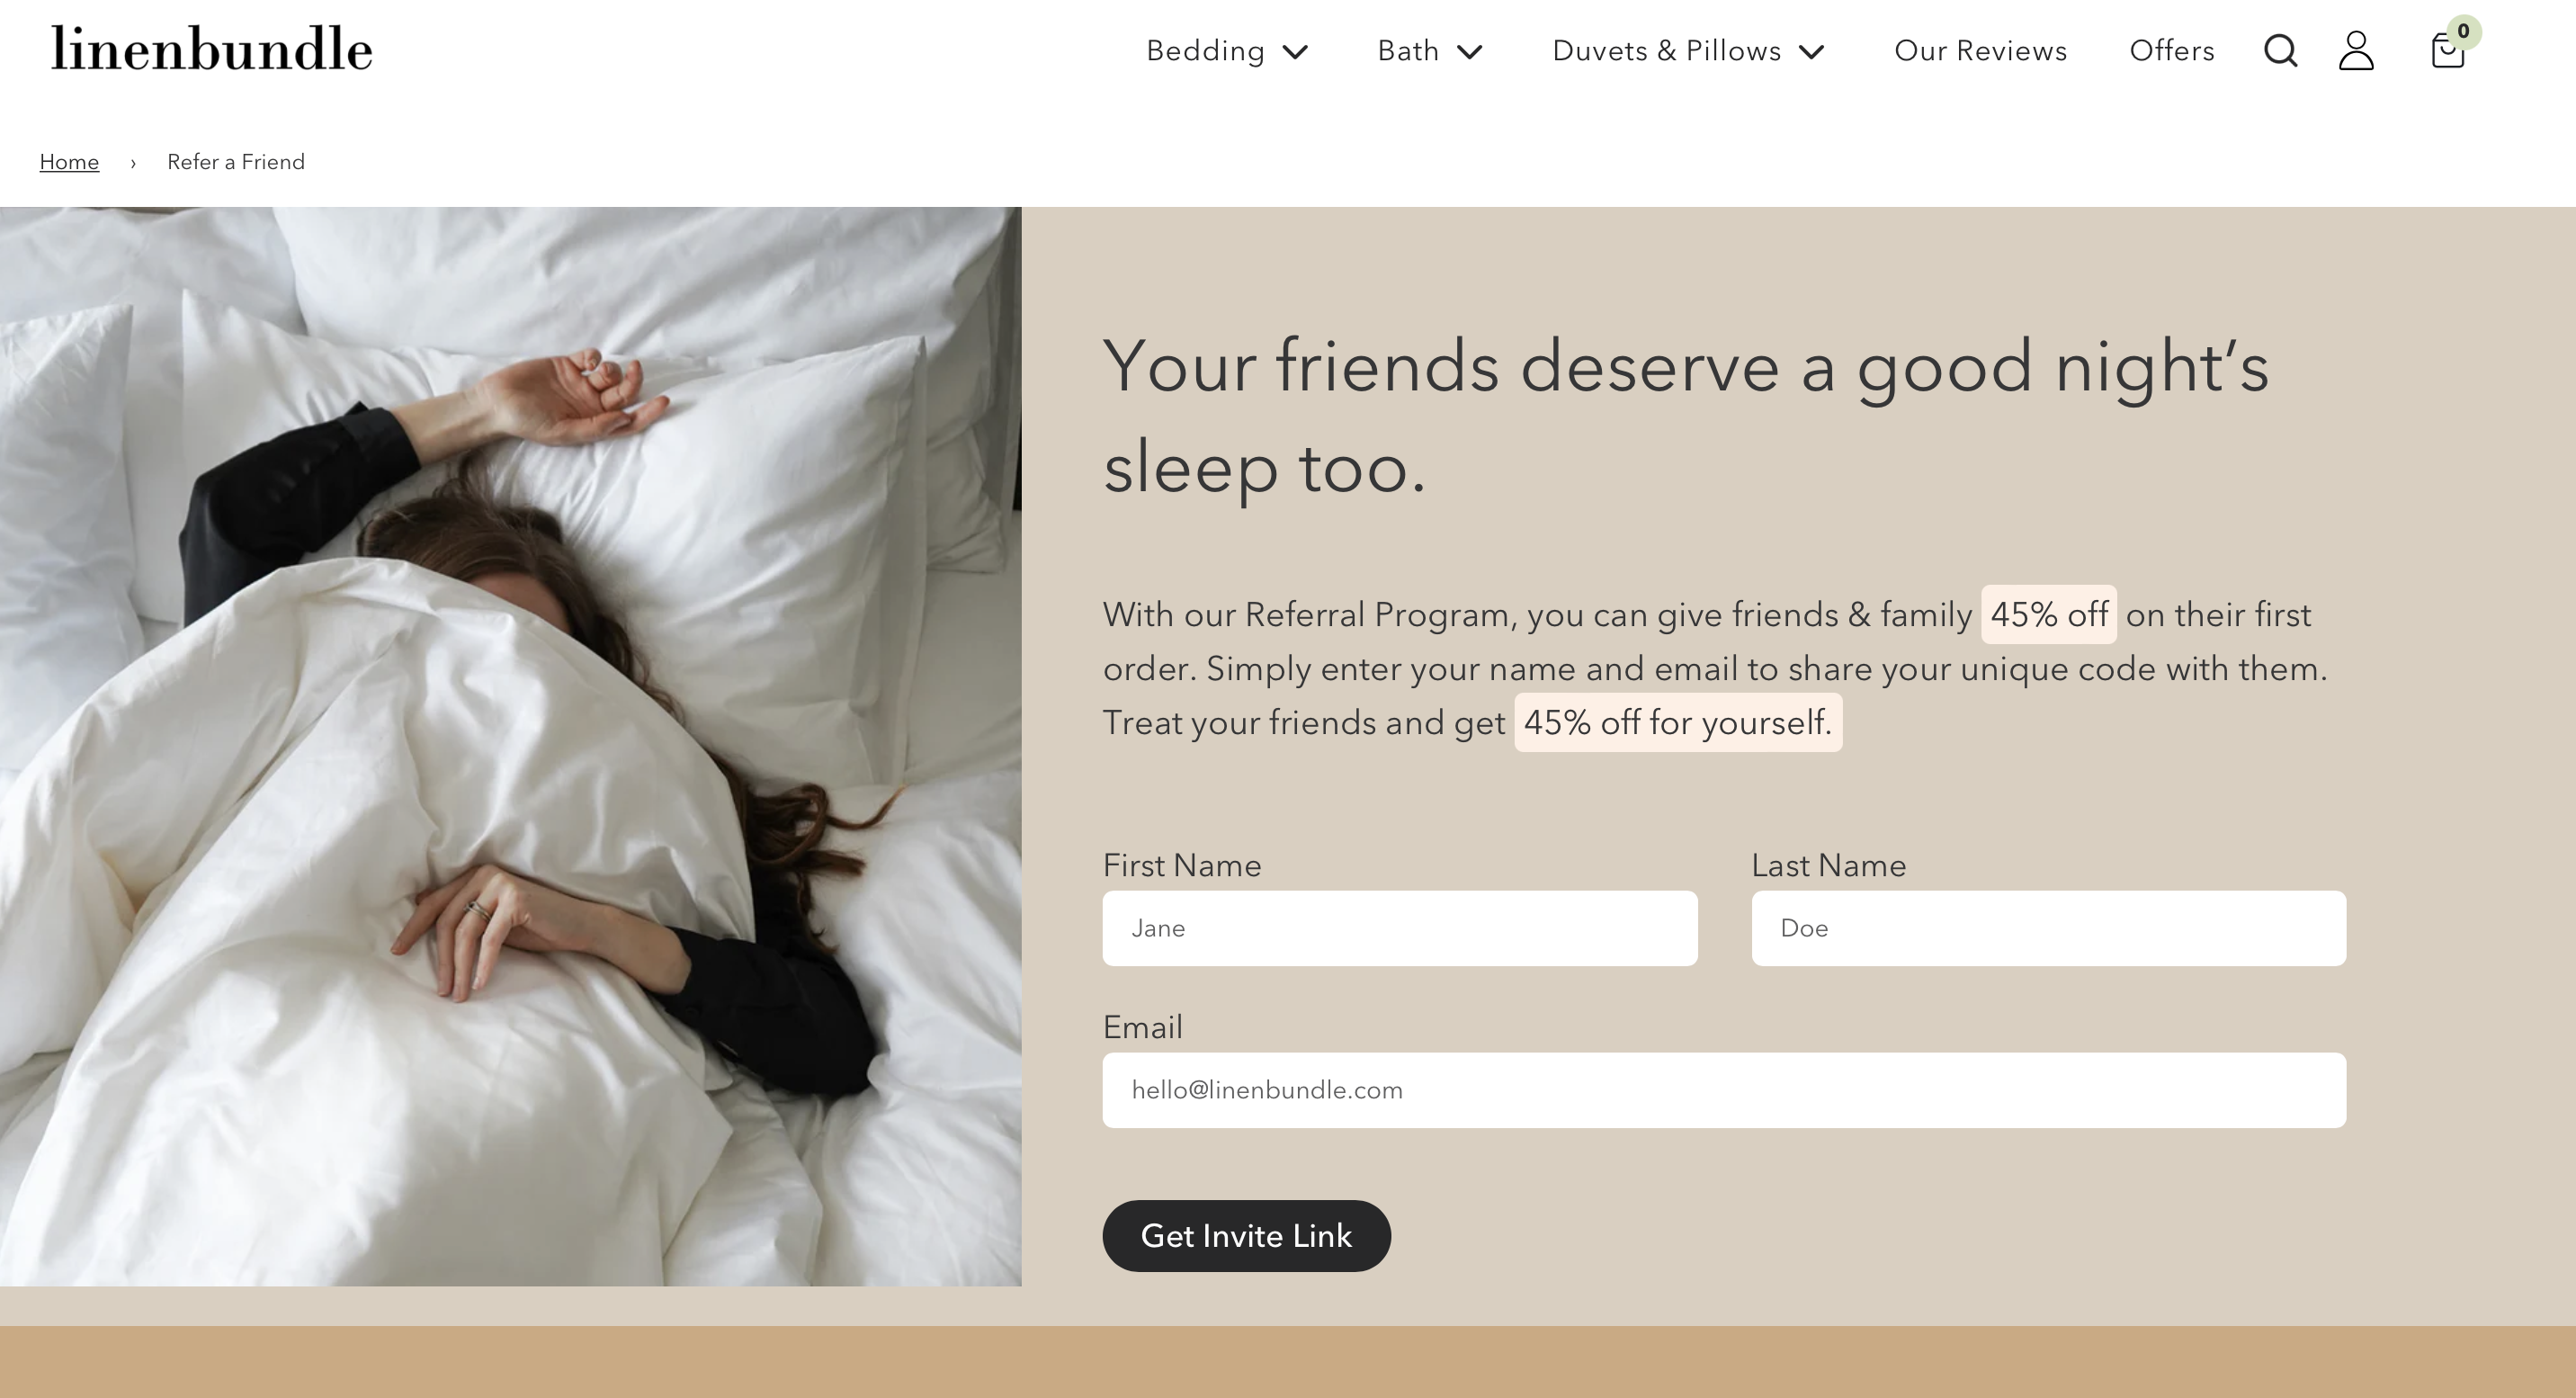The width and height of the screenshot is (2576, 1398).
Task: Click the linenbundle logo
Action: click(x=211, y=49)
